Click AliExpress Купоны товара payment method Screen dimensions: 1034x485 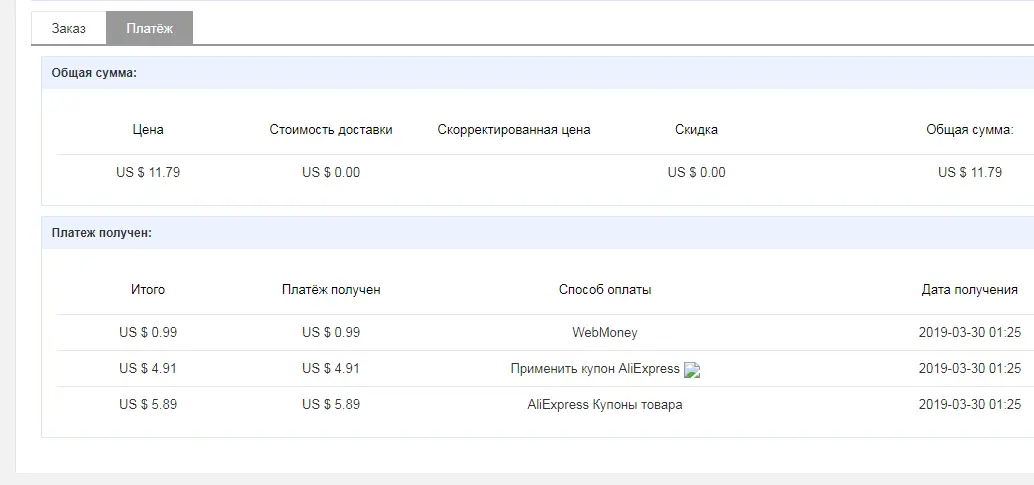[x=605, y=404]
